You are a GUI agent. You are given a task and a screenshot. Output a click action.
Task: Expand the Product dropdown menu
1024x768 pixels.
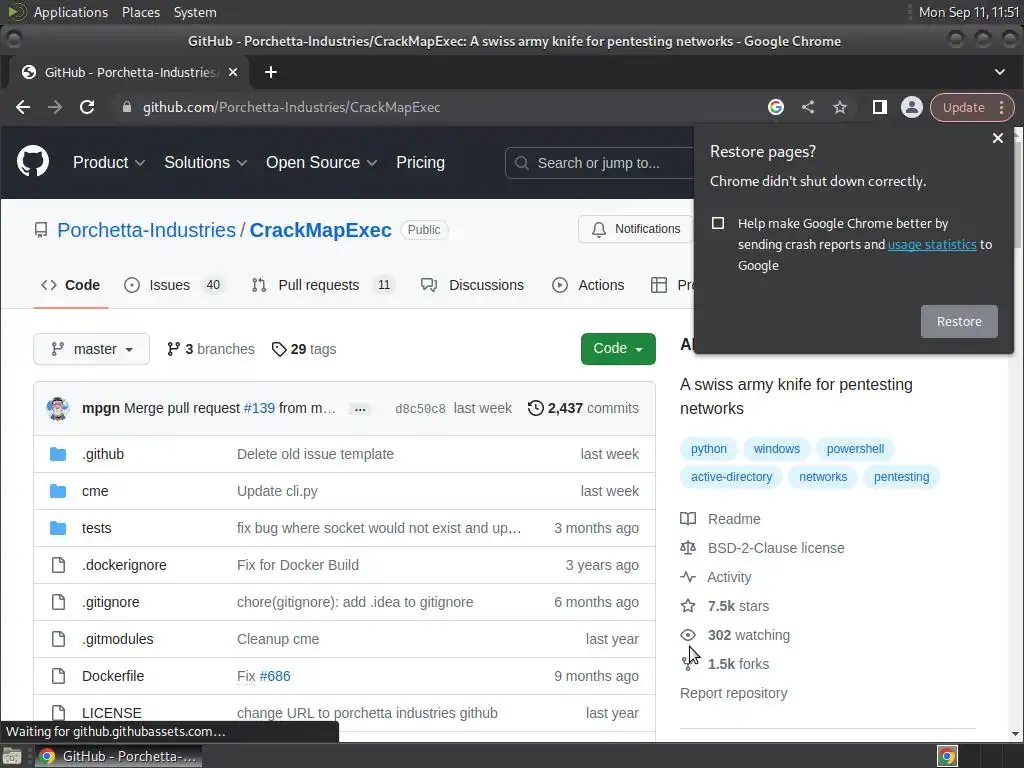tap(108, 163)
